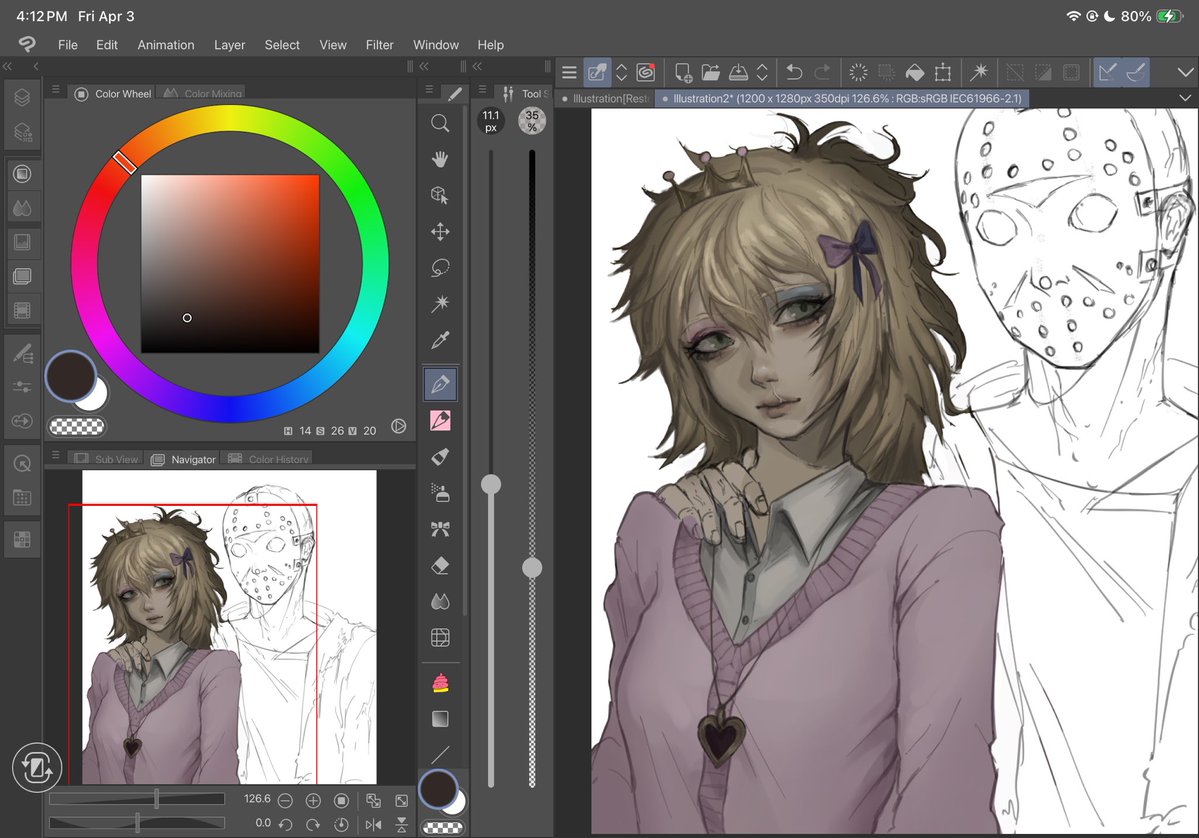Open the Layers palette from the sidebar
1199x838 pixels.
click(x=22, y=97)
